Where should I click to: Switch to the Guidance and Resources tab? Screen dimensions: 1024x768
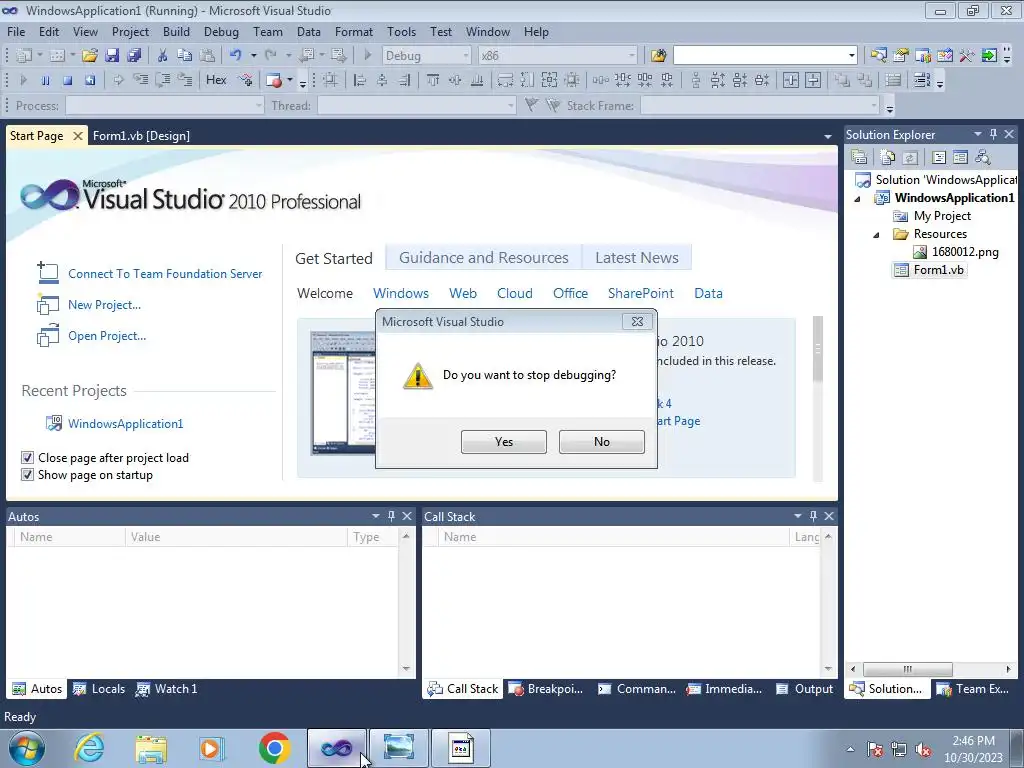pos(484,258)
